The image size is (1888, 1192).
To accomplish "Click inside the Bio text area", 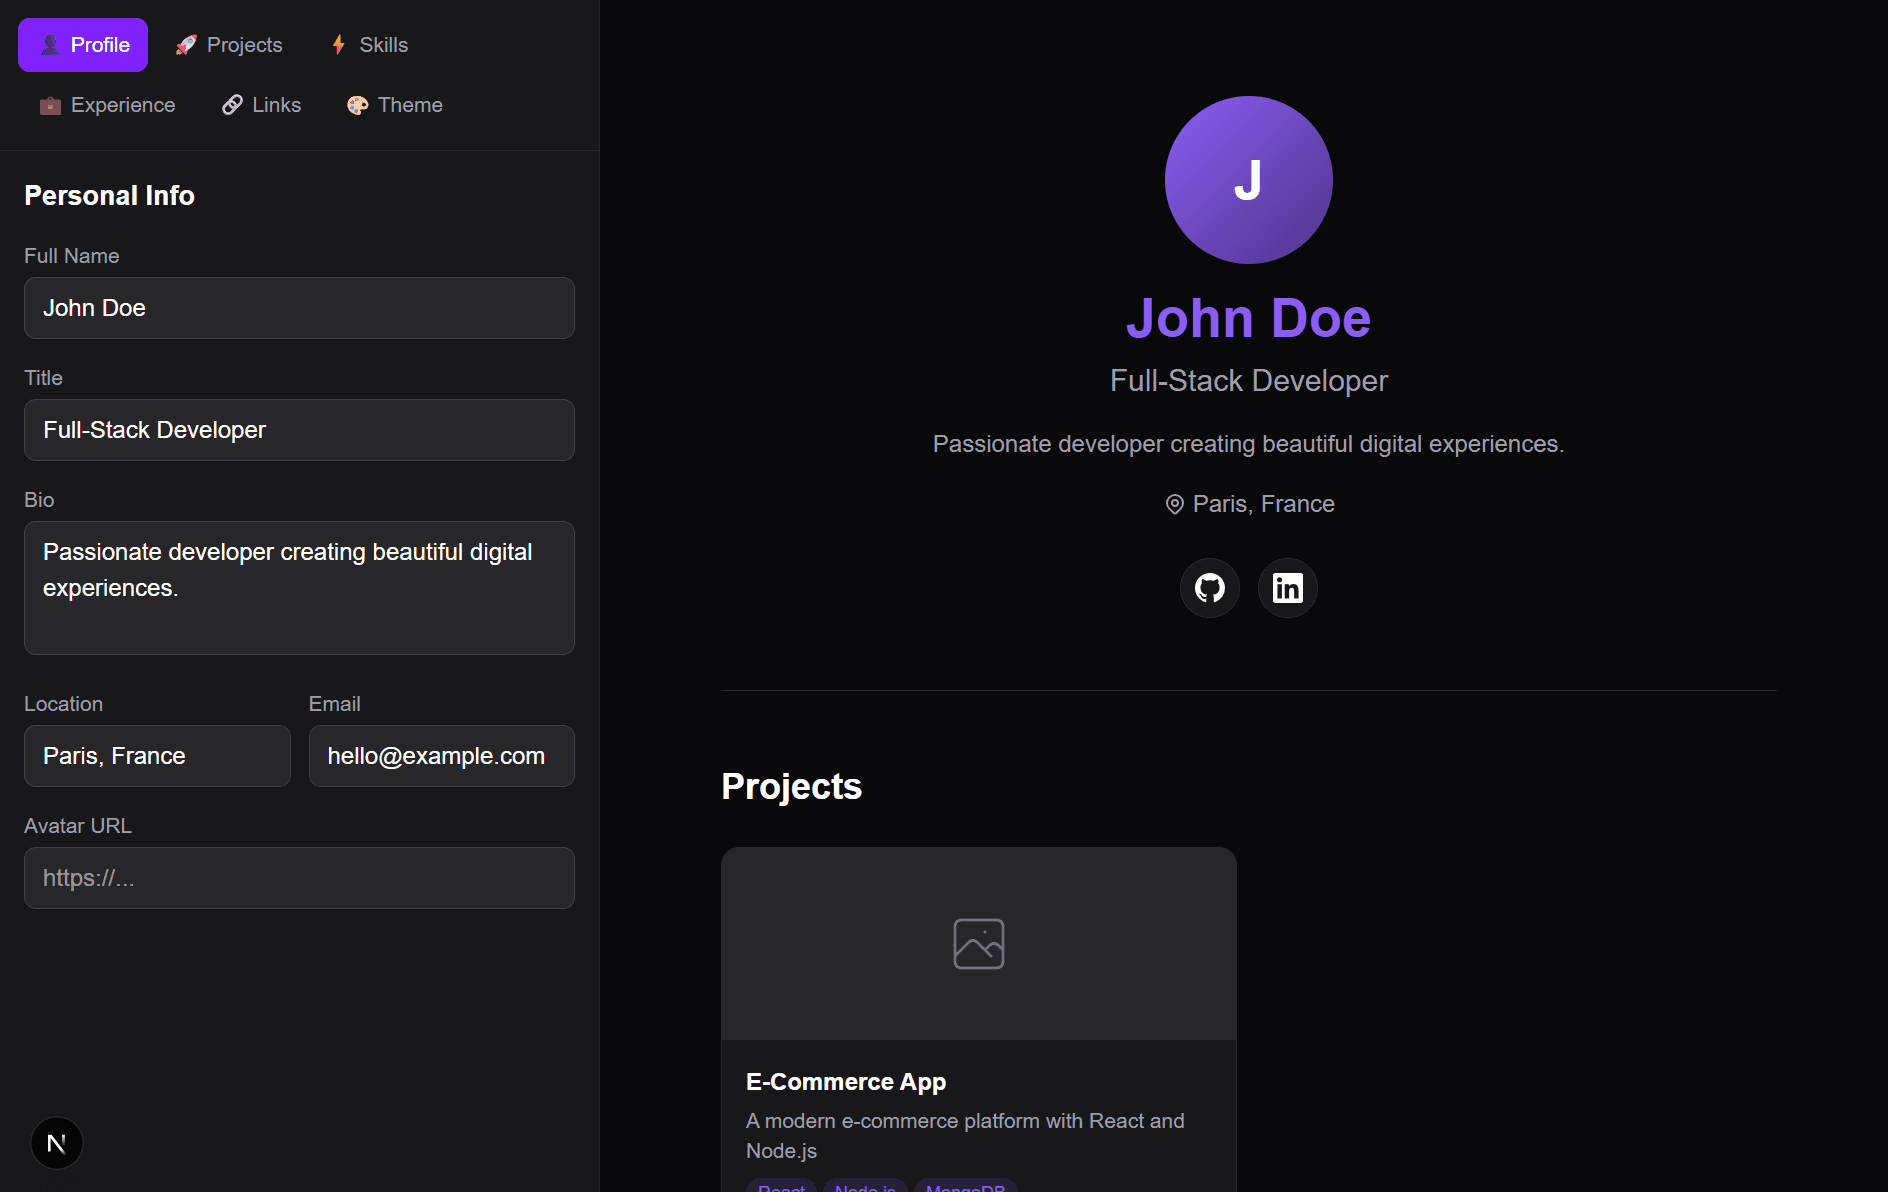I will tap(299, 588).
